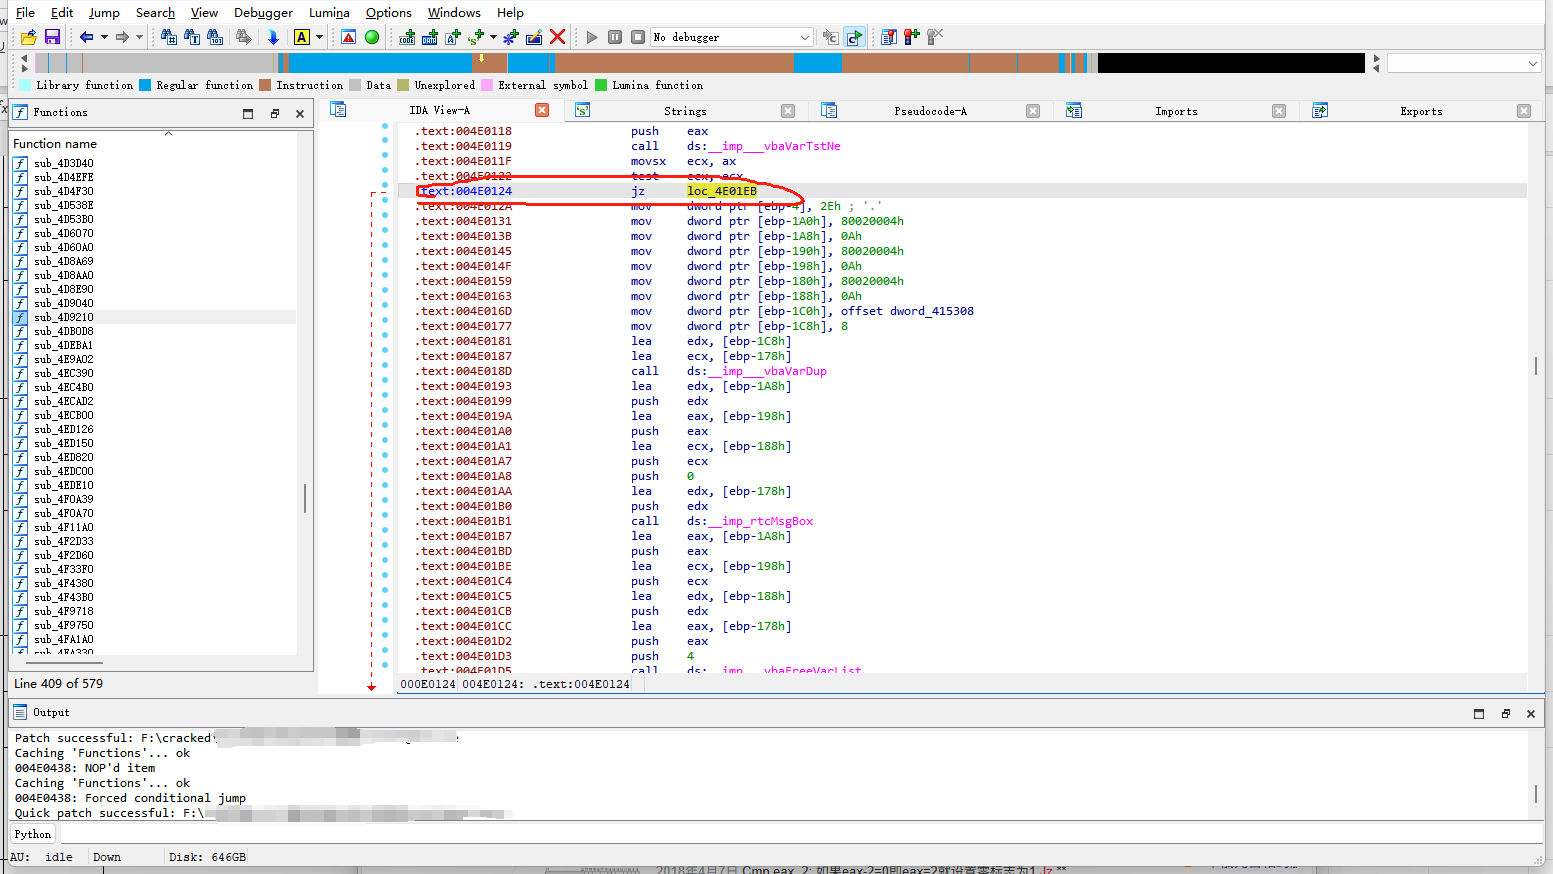
Task: Close the Imports tab
Action: click(x=1278, y=111)
